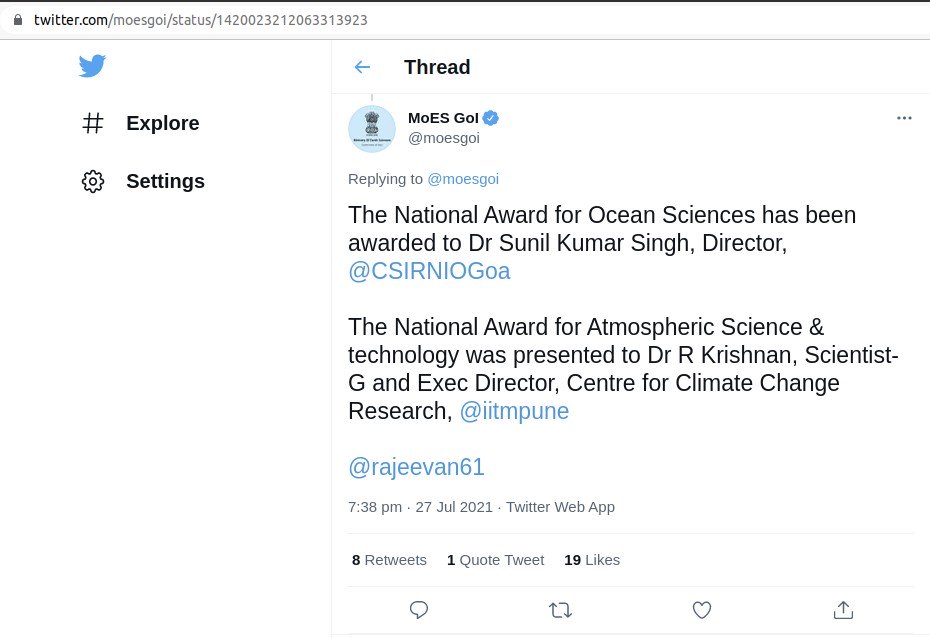Click the blue verified badge
This screenshot has width=930, height=638.
click(491, 118)
